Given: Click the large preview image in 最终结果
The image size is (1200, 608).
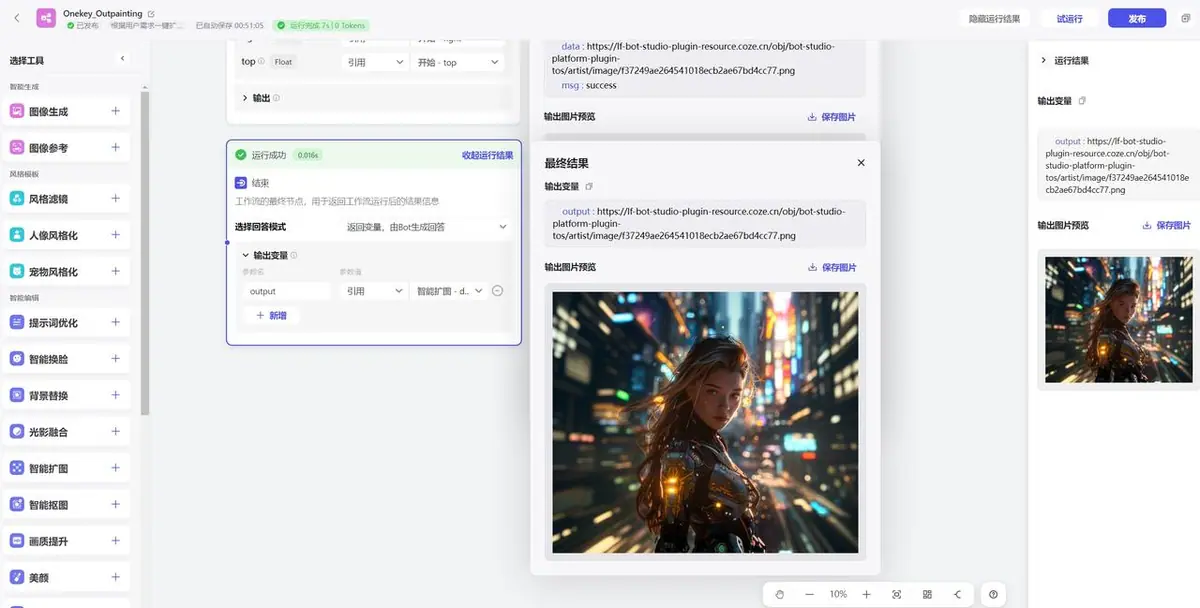Looking at the screenshot, I should pyautogui.click(x=705, y=422).
